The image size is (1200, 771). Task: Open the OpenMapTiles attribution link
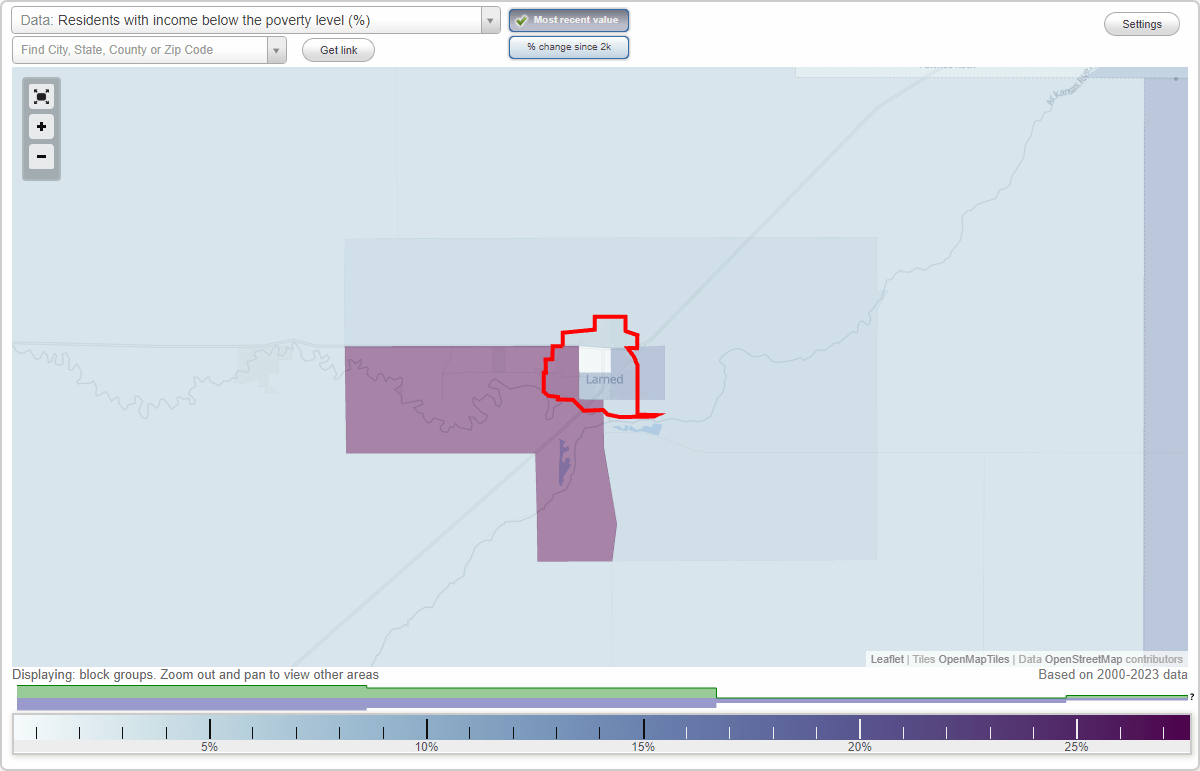(973, 659)
